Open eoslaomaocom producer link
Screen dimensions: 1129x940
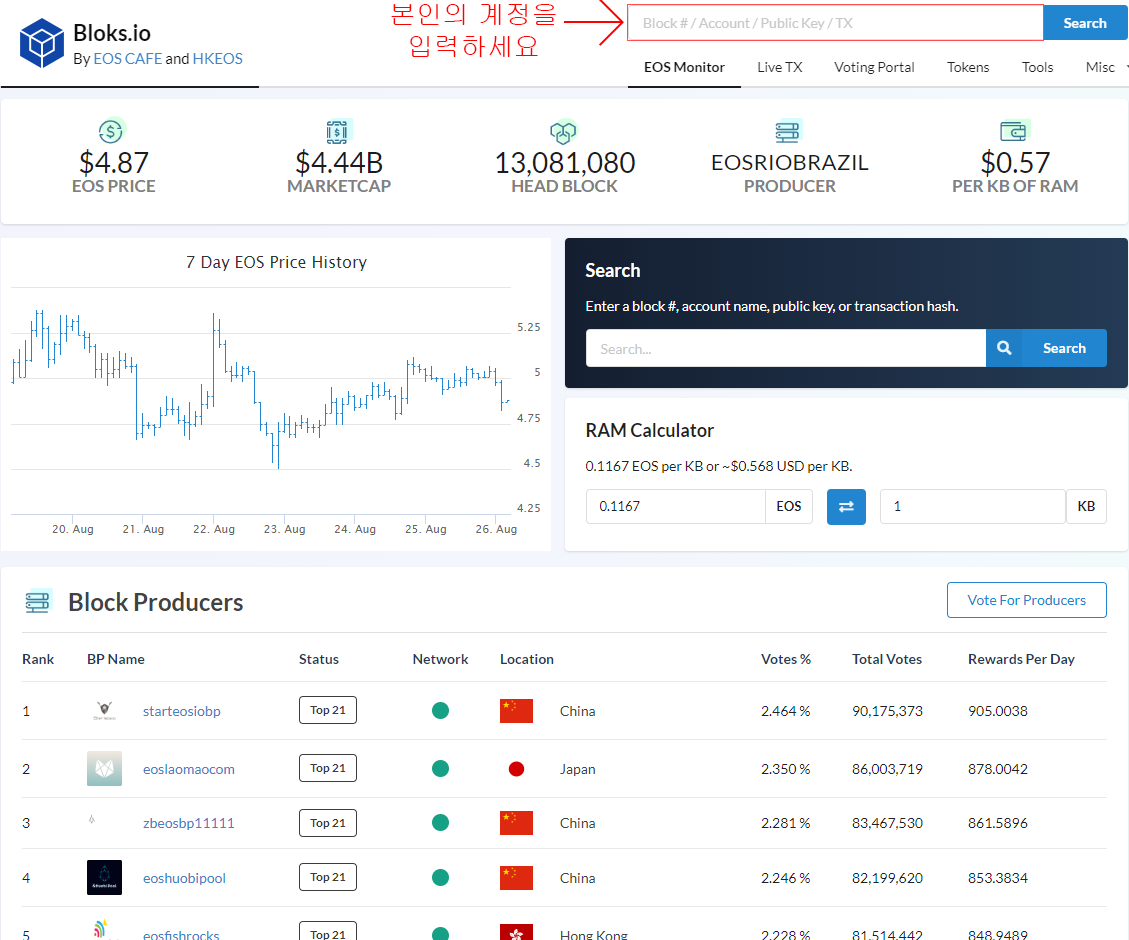coord(189,769)
